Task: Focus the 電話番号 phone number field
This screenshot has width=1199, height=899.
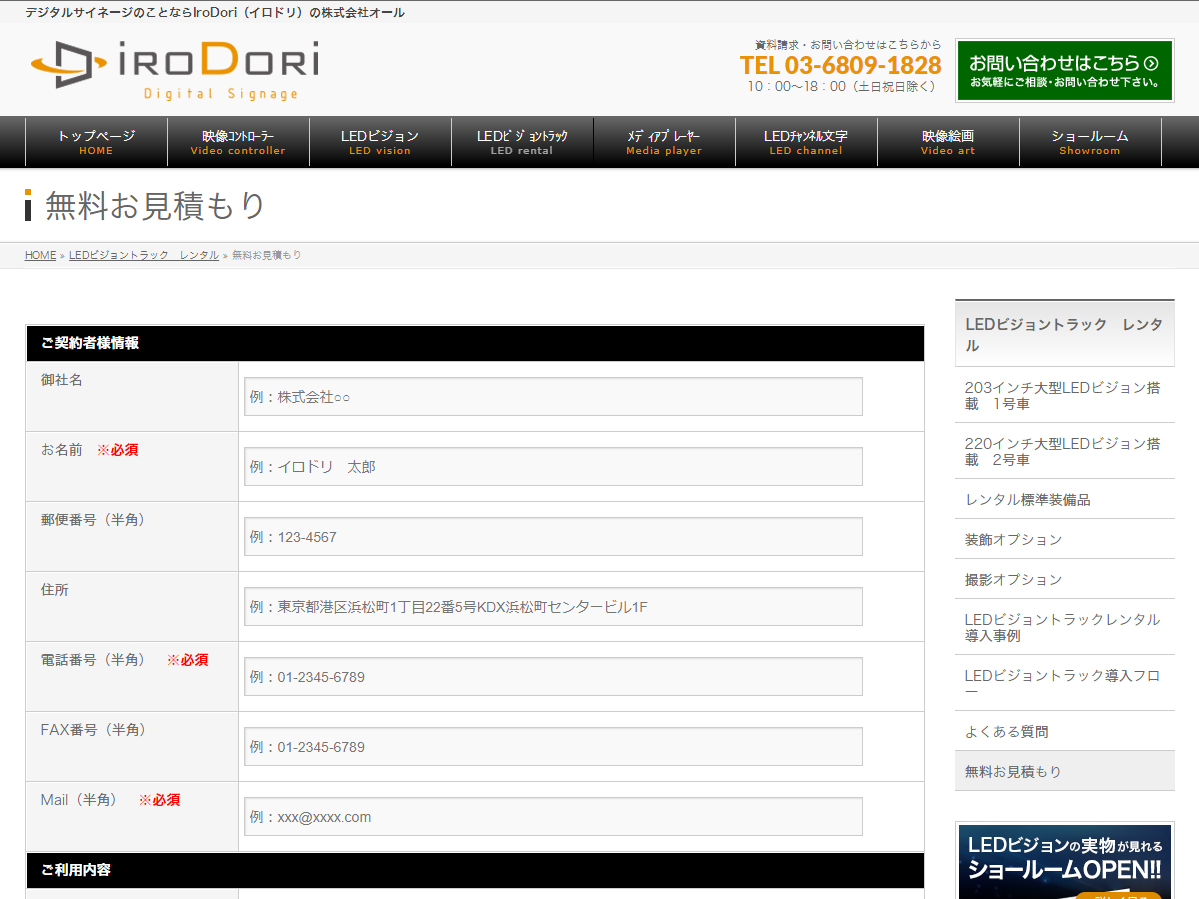Action: coord(553,677)
